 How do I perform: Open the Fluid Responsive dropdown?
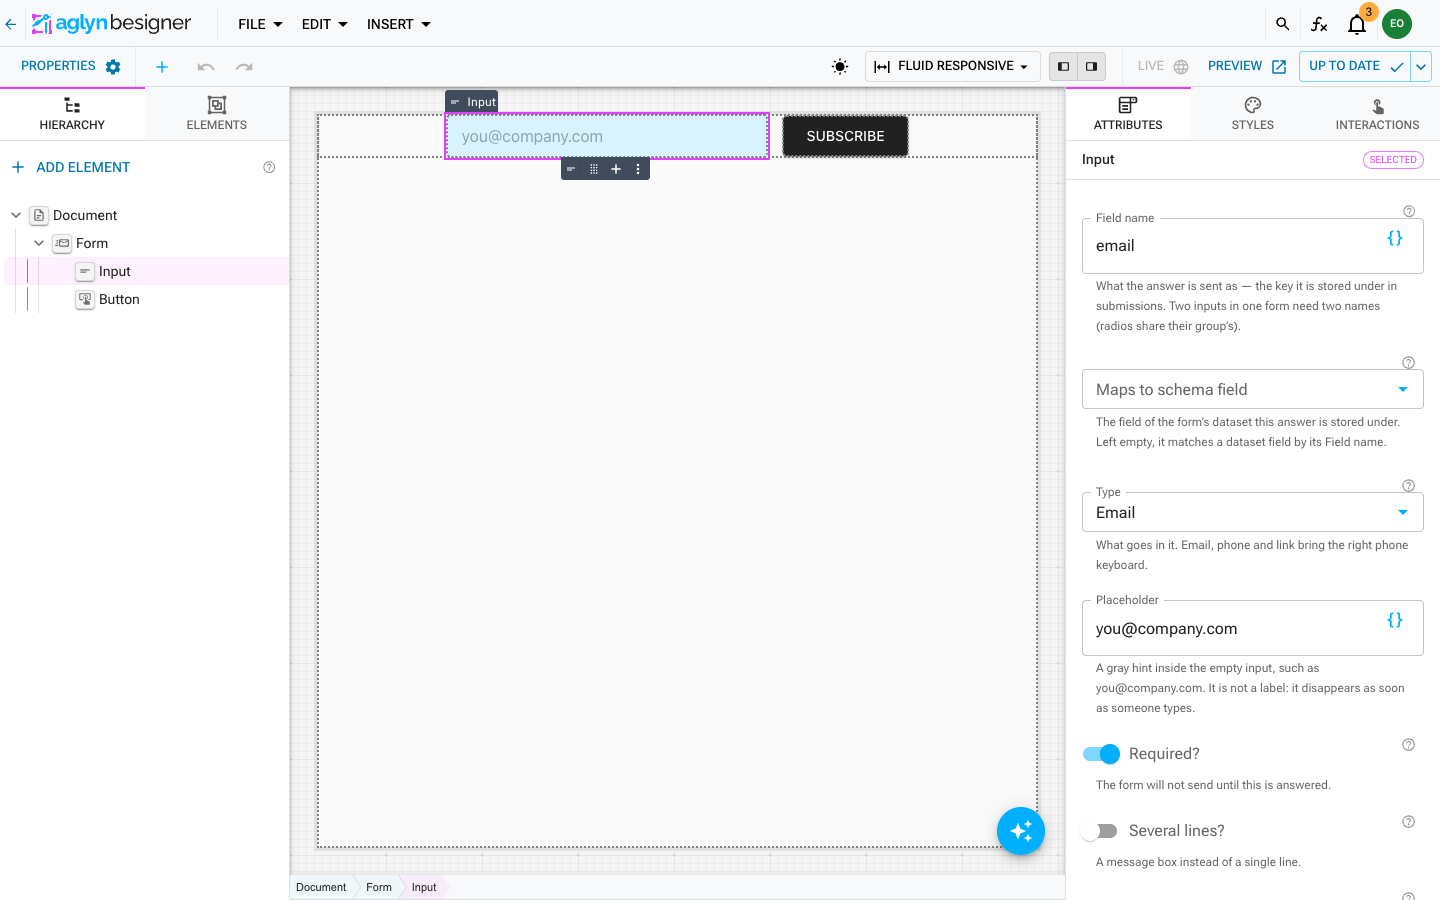click(952, 67)
